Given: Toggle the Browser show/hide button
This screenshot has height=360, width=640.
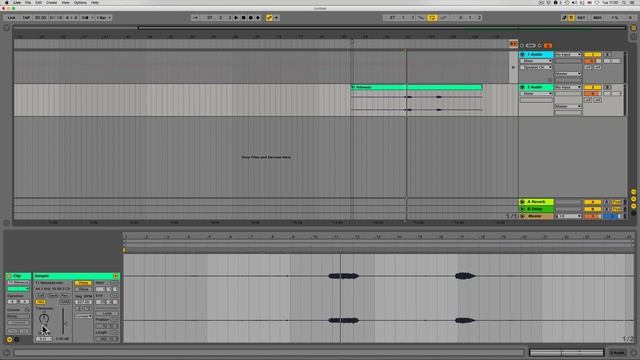Looking at the screenshot, I should click(7, 28).
